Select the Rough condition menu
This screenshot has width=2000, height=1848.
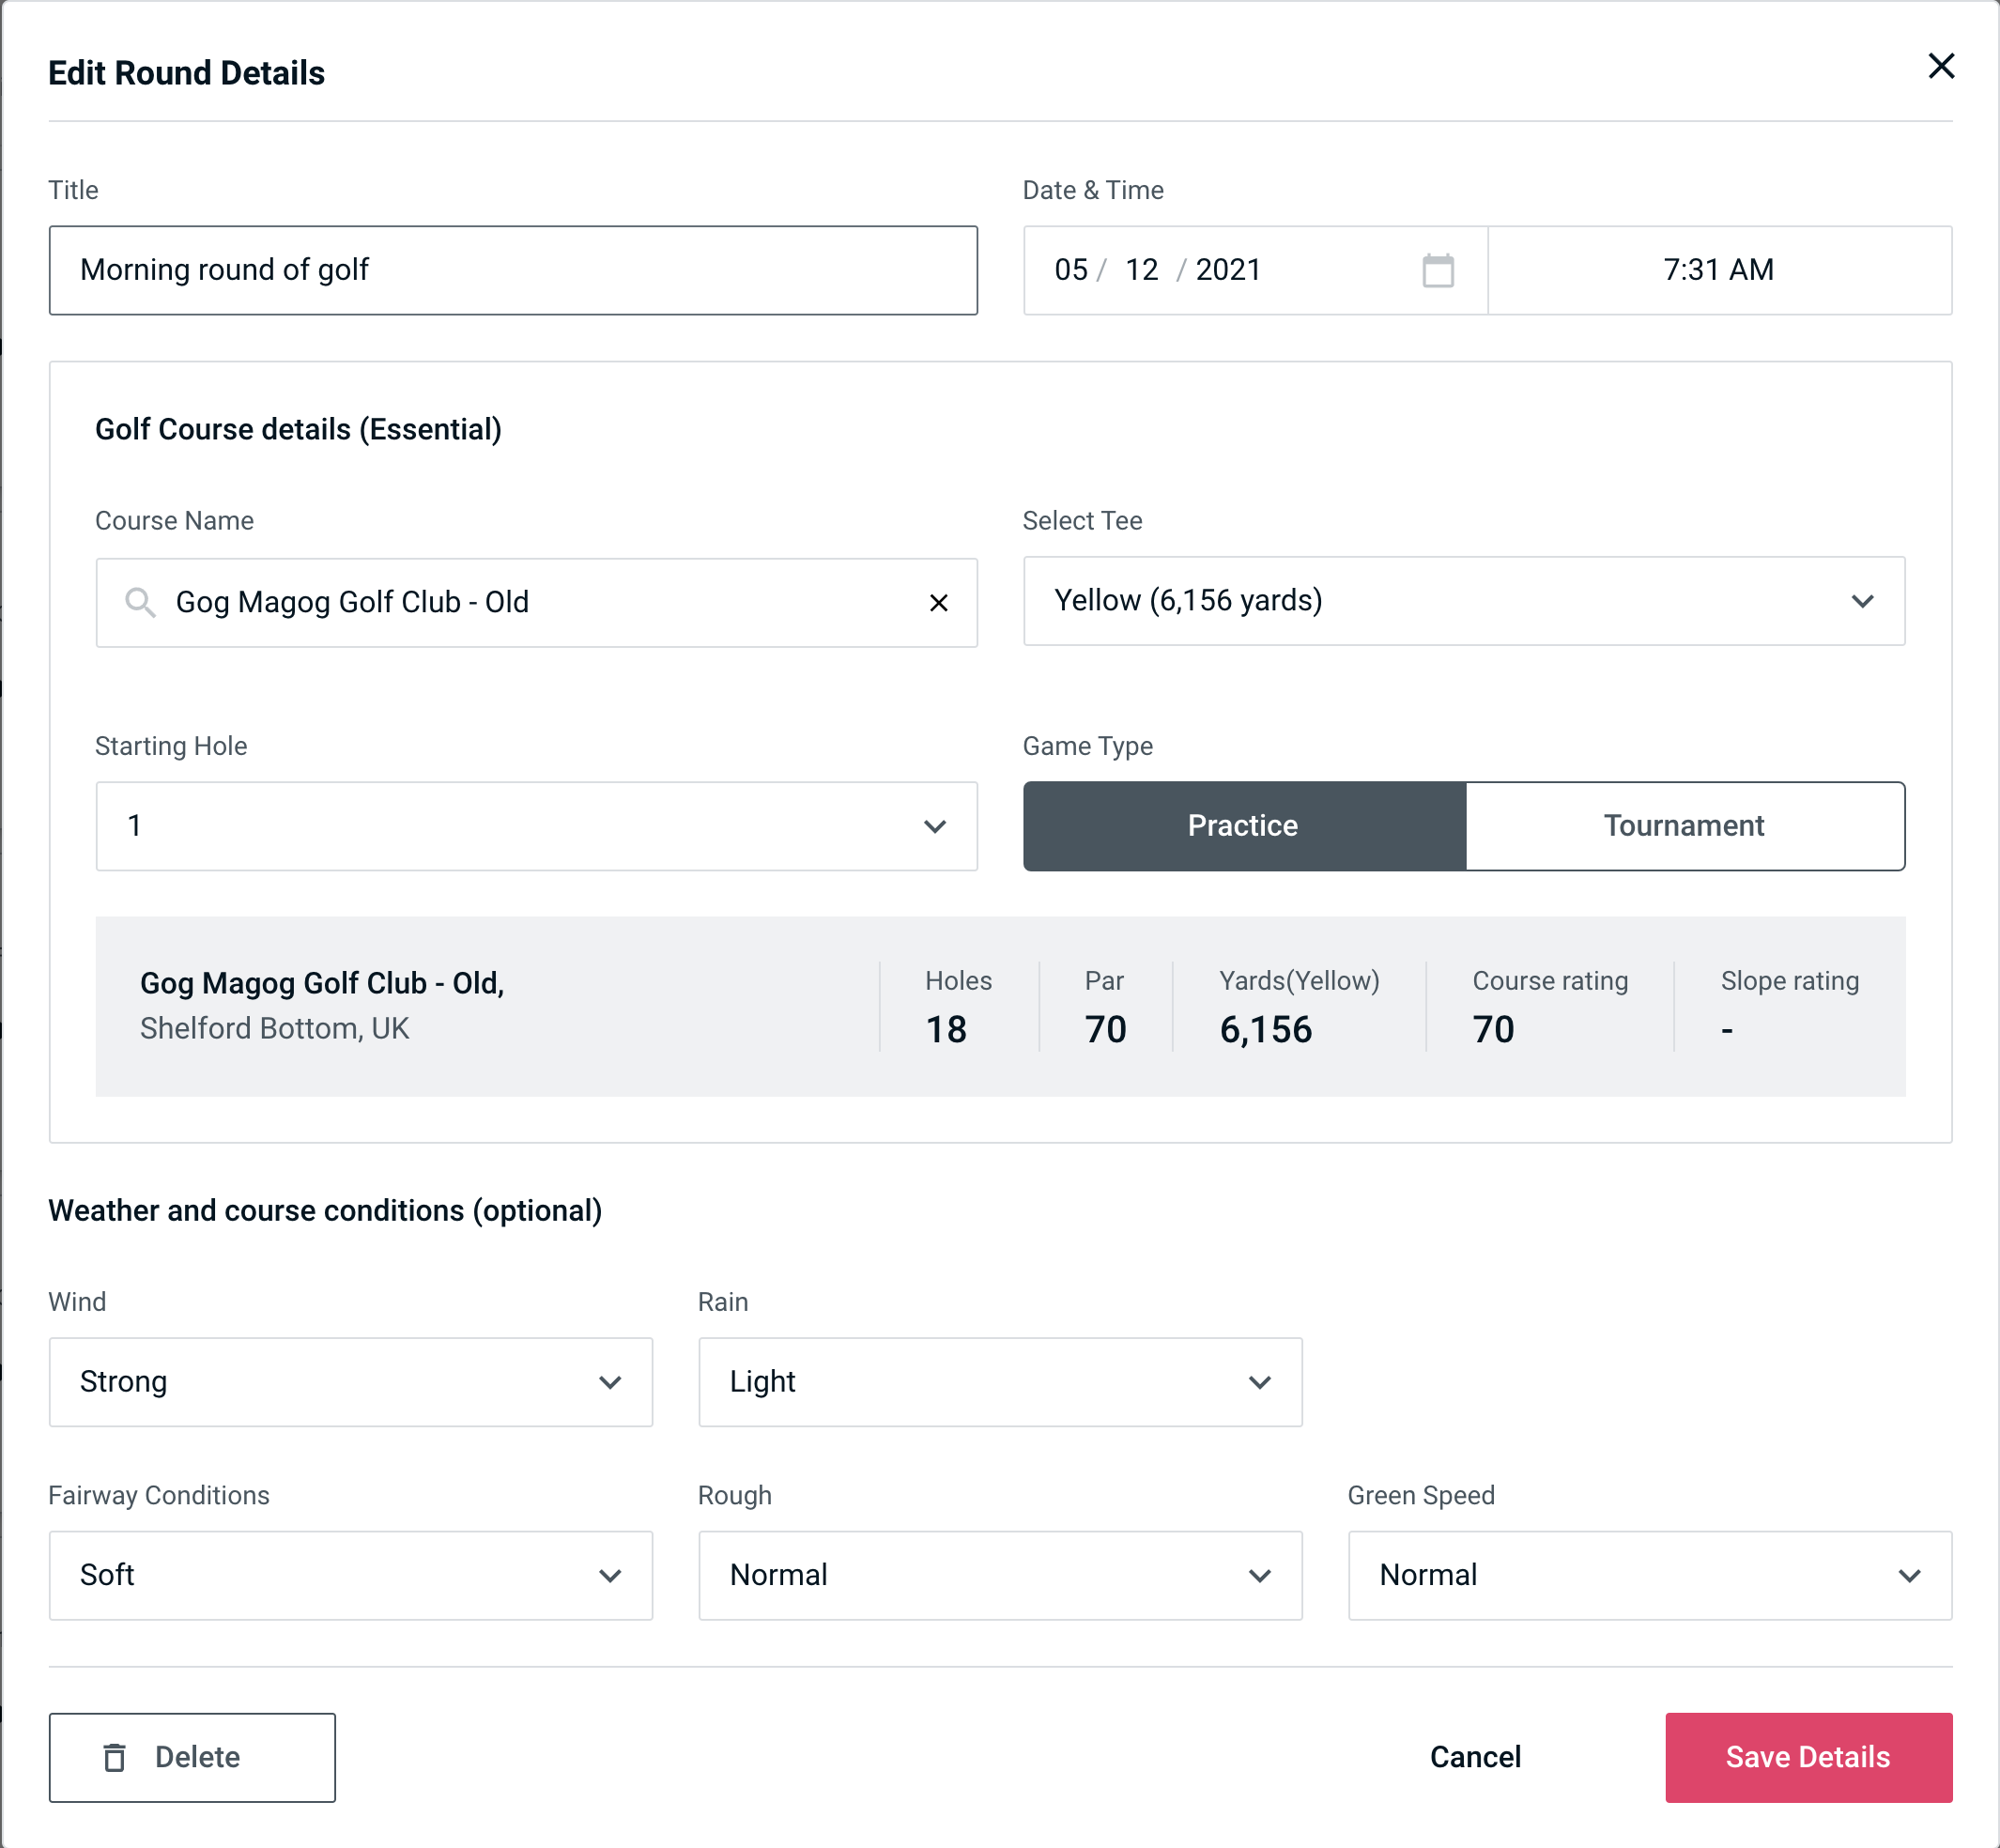1002,1575
